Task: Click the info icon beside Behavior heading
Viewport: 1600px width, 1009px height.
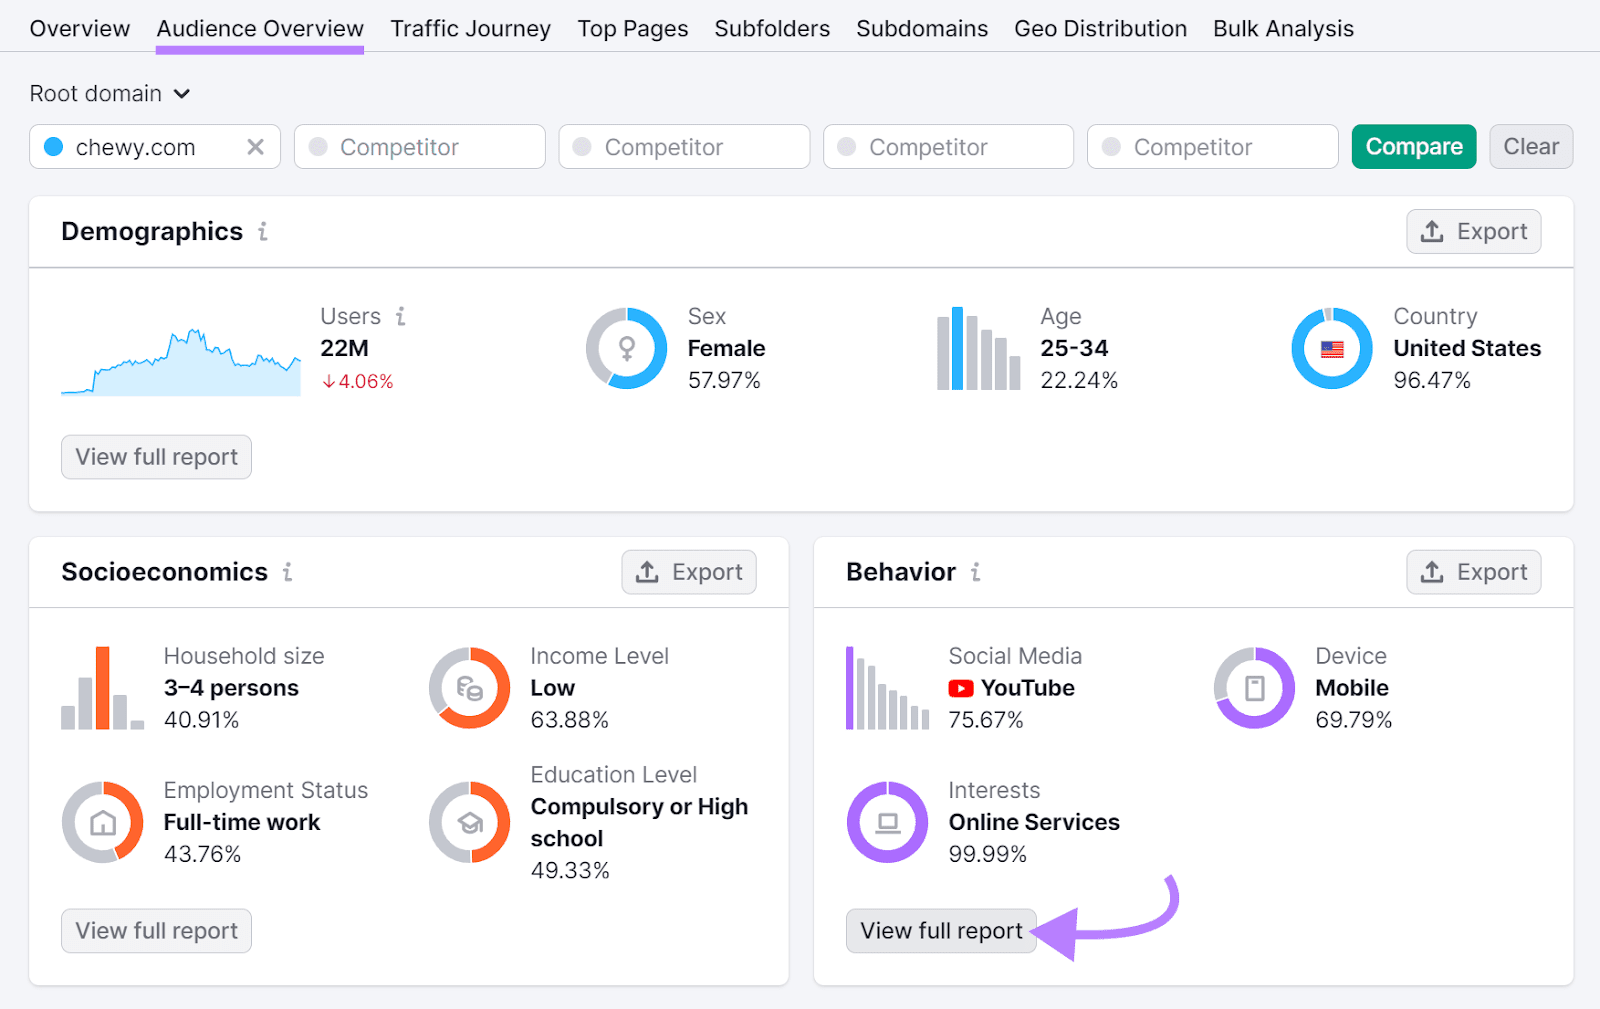Action: [x=975, y=572]
